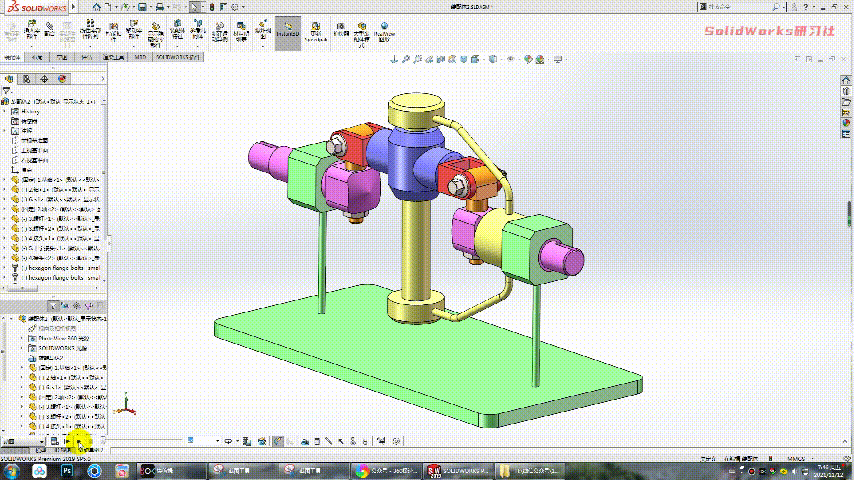The width and height of the screenshot is (854, 480).
Task: Click the Large Assembly Settings tool
Action: [x=361, y=34]
